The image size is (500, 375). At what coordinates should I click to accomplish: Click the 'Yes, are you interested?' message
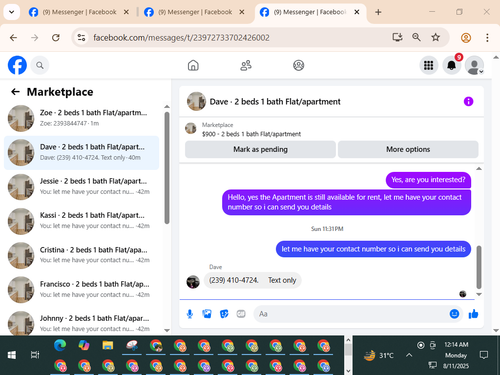pos(428,180)
